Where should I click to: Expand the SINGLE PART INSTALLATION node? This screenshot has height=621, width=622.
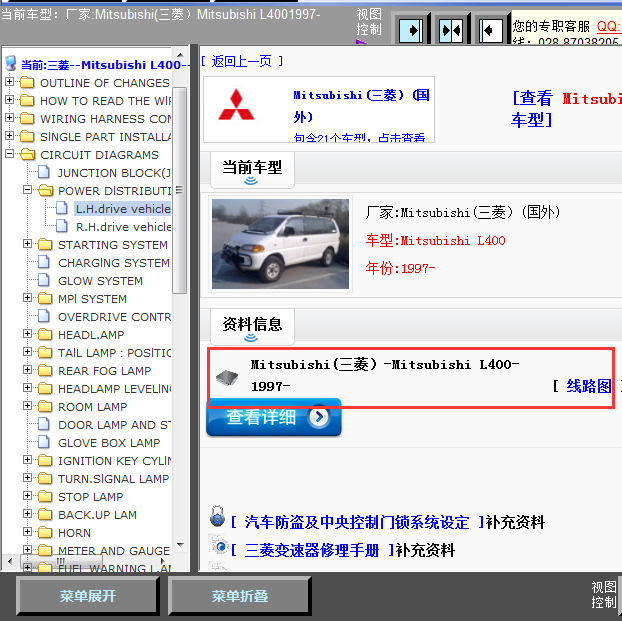(10, 135)
